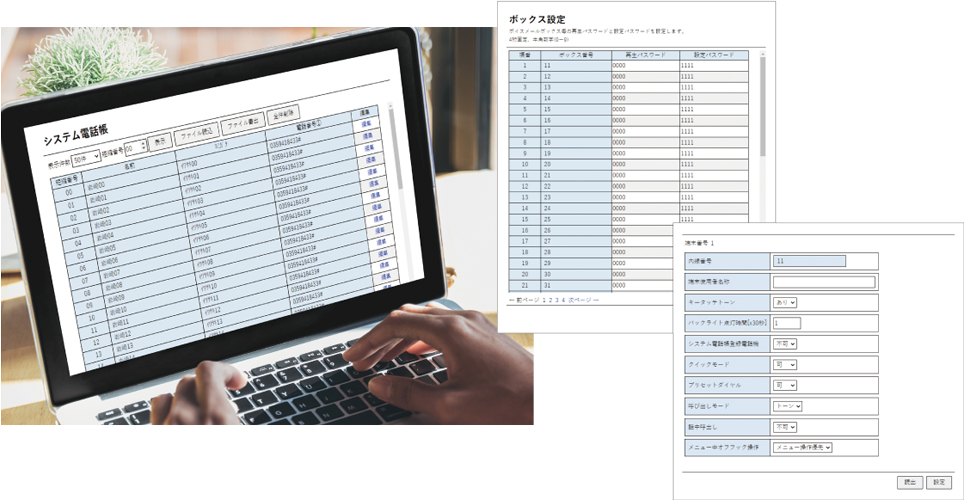Click the 内線番号 field with value 11

809,261
